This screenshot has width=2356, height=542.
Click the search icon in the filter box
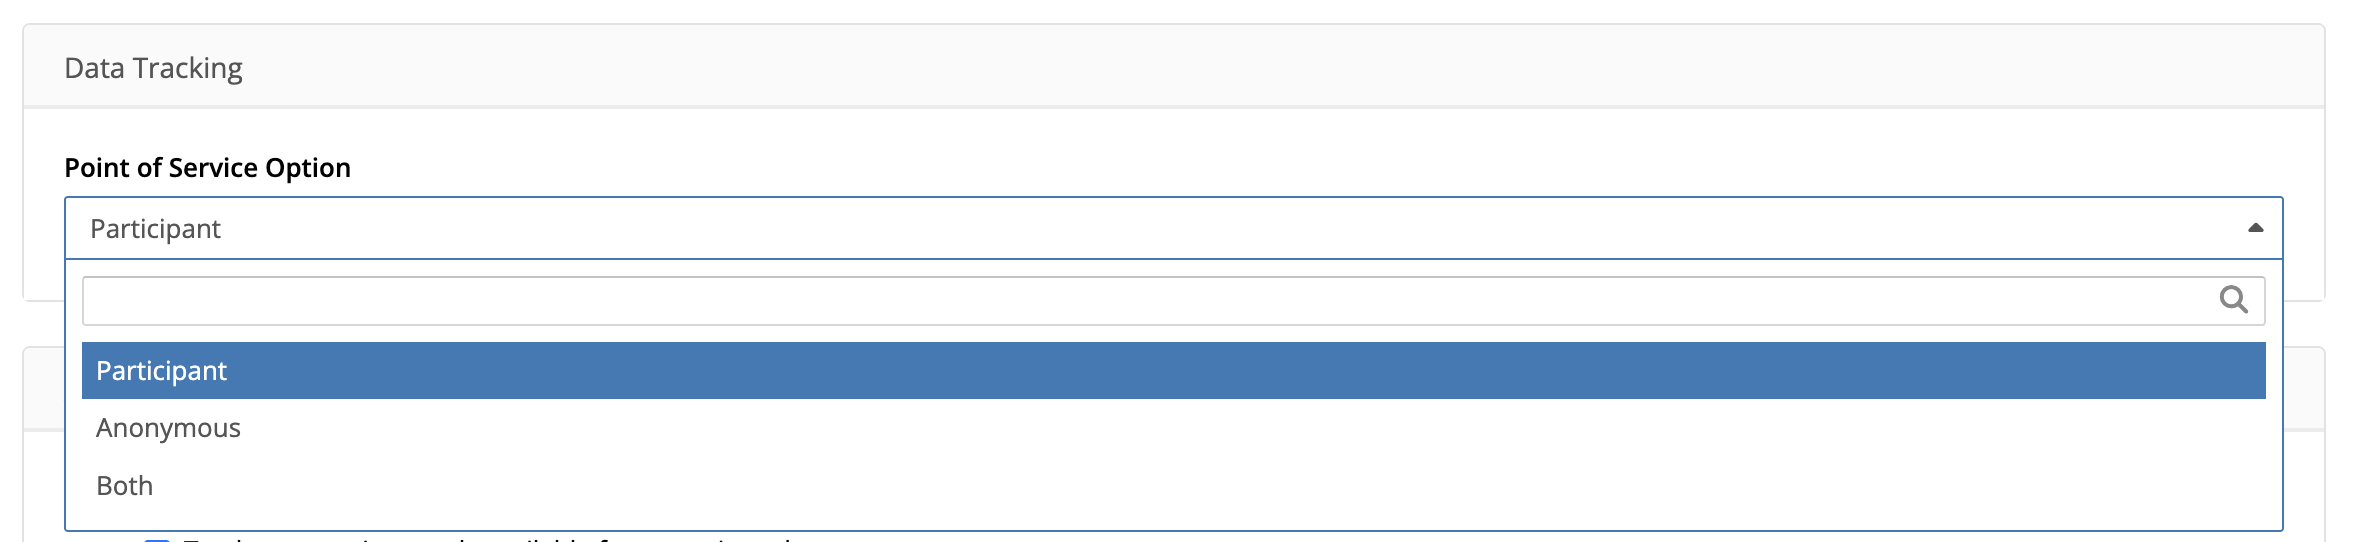pos(2233,300)
